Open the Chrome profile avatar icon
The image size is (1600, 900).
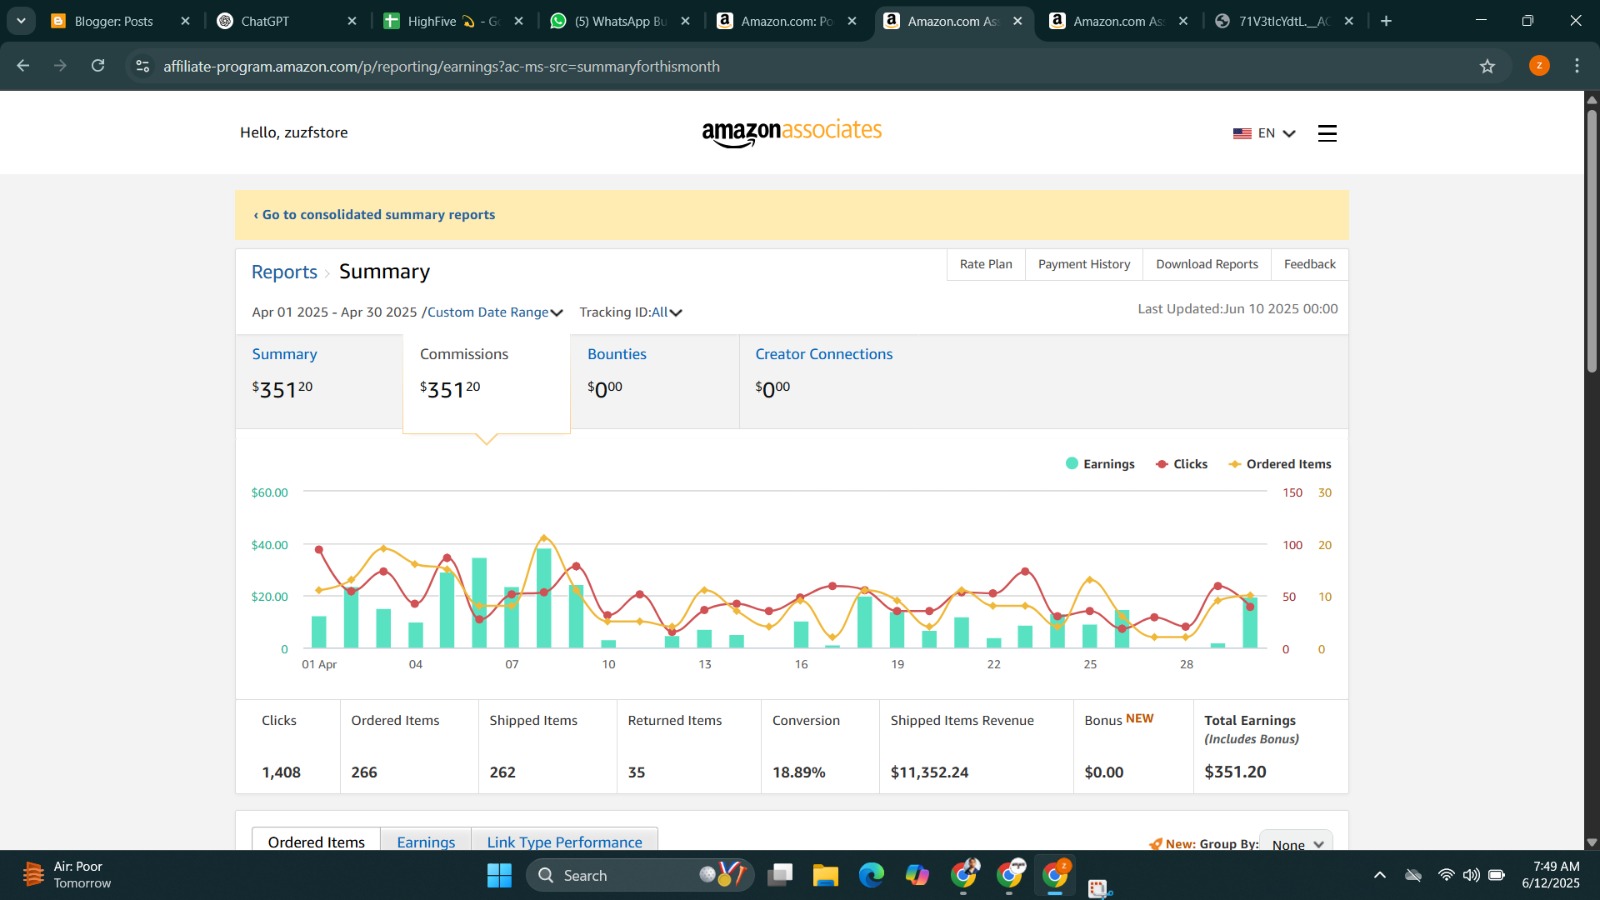click(x=1539, y=66)
